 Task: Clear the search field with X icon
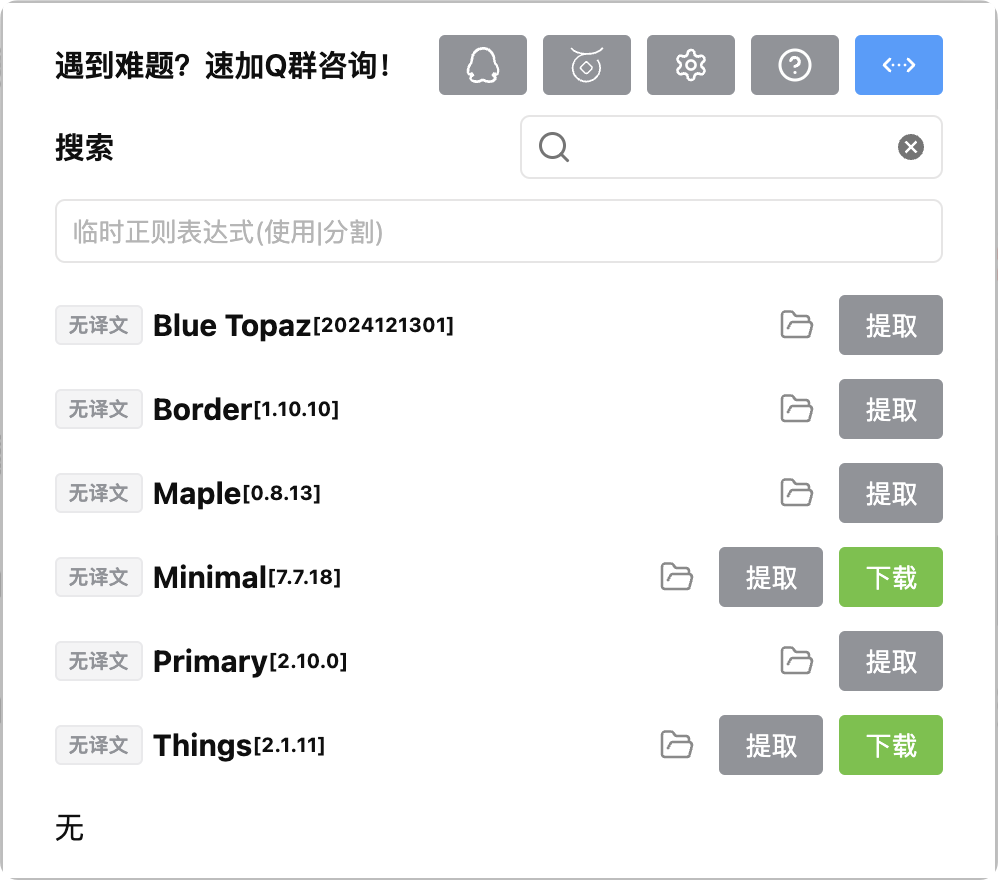(910, 147)
